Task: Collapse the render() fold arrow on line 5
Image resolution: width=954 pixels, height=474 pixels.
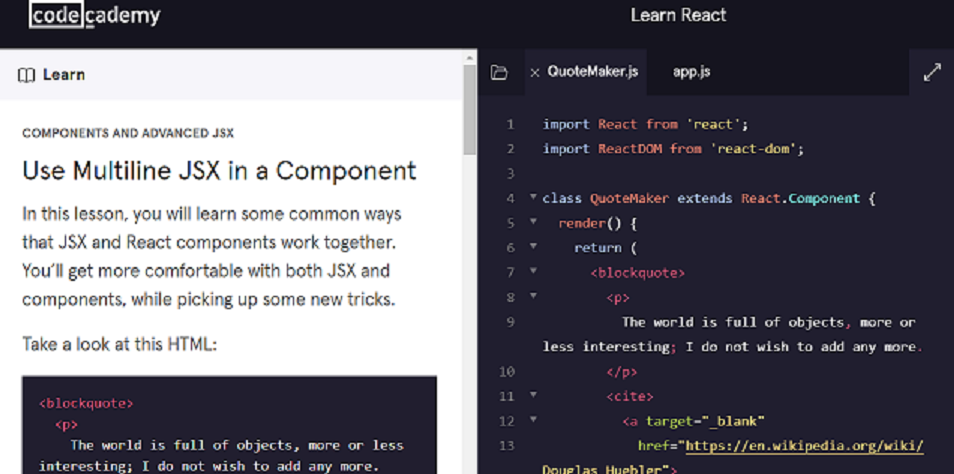Action: 533,221
